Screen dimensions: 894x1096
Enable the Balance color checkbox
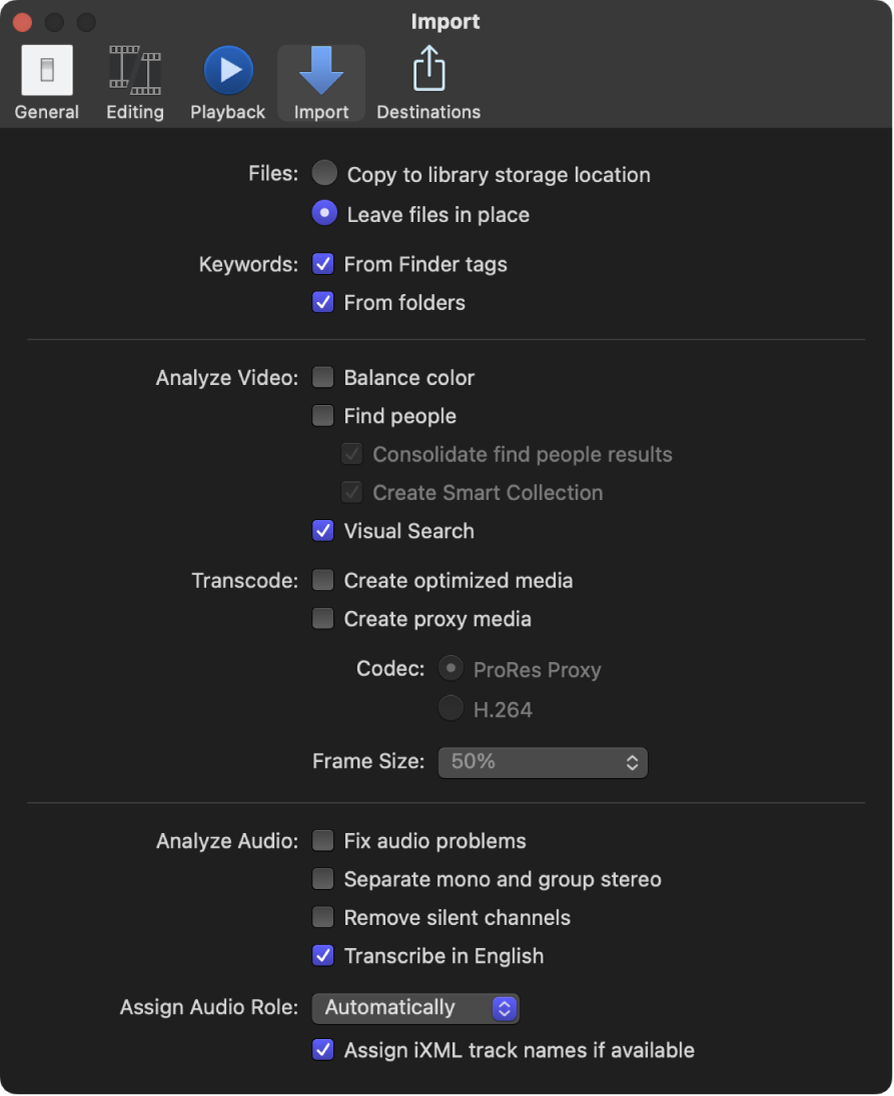322,377
